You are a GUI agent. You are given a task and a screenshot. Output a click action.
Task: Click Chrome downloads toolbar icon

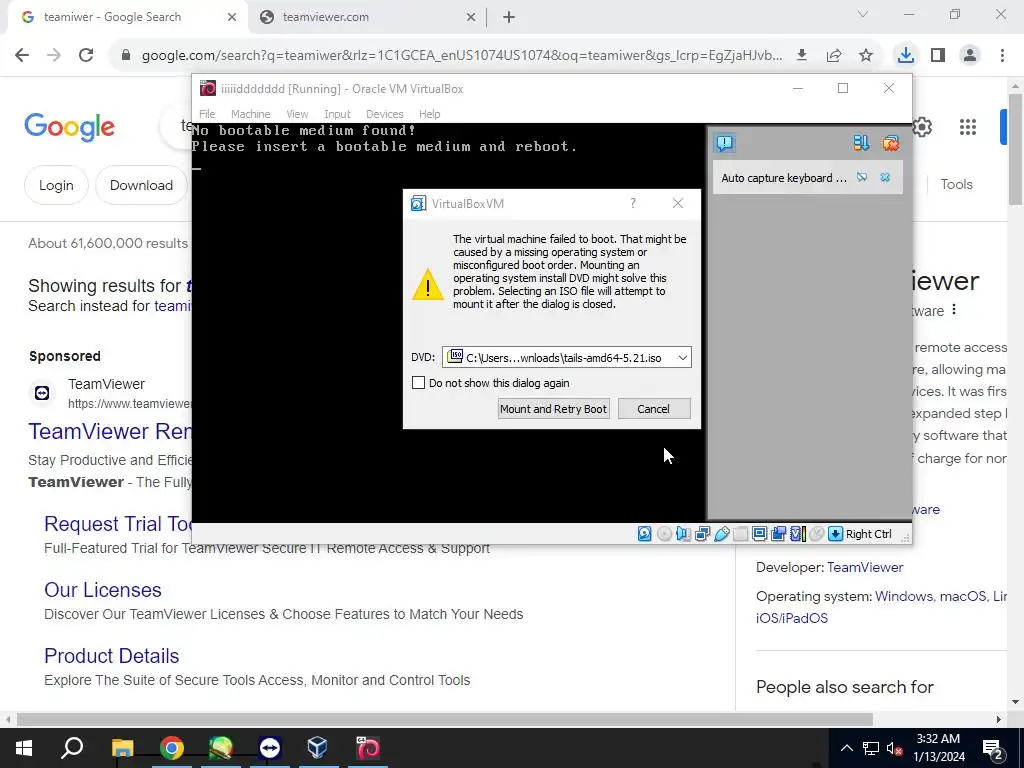click(905, 55)
